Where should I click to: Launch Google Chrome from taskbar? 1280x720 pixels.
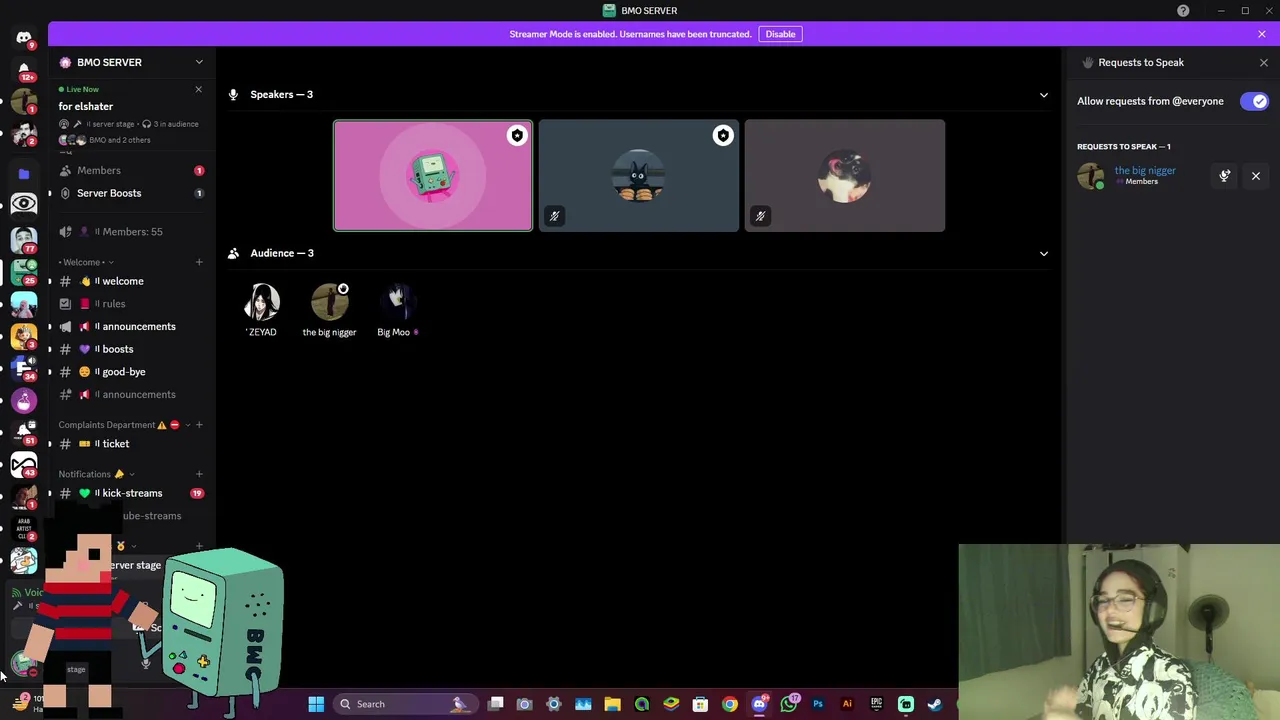tap(729, 704)
